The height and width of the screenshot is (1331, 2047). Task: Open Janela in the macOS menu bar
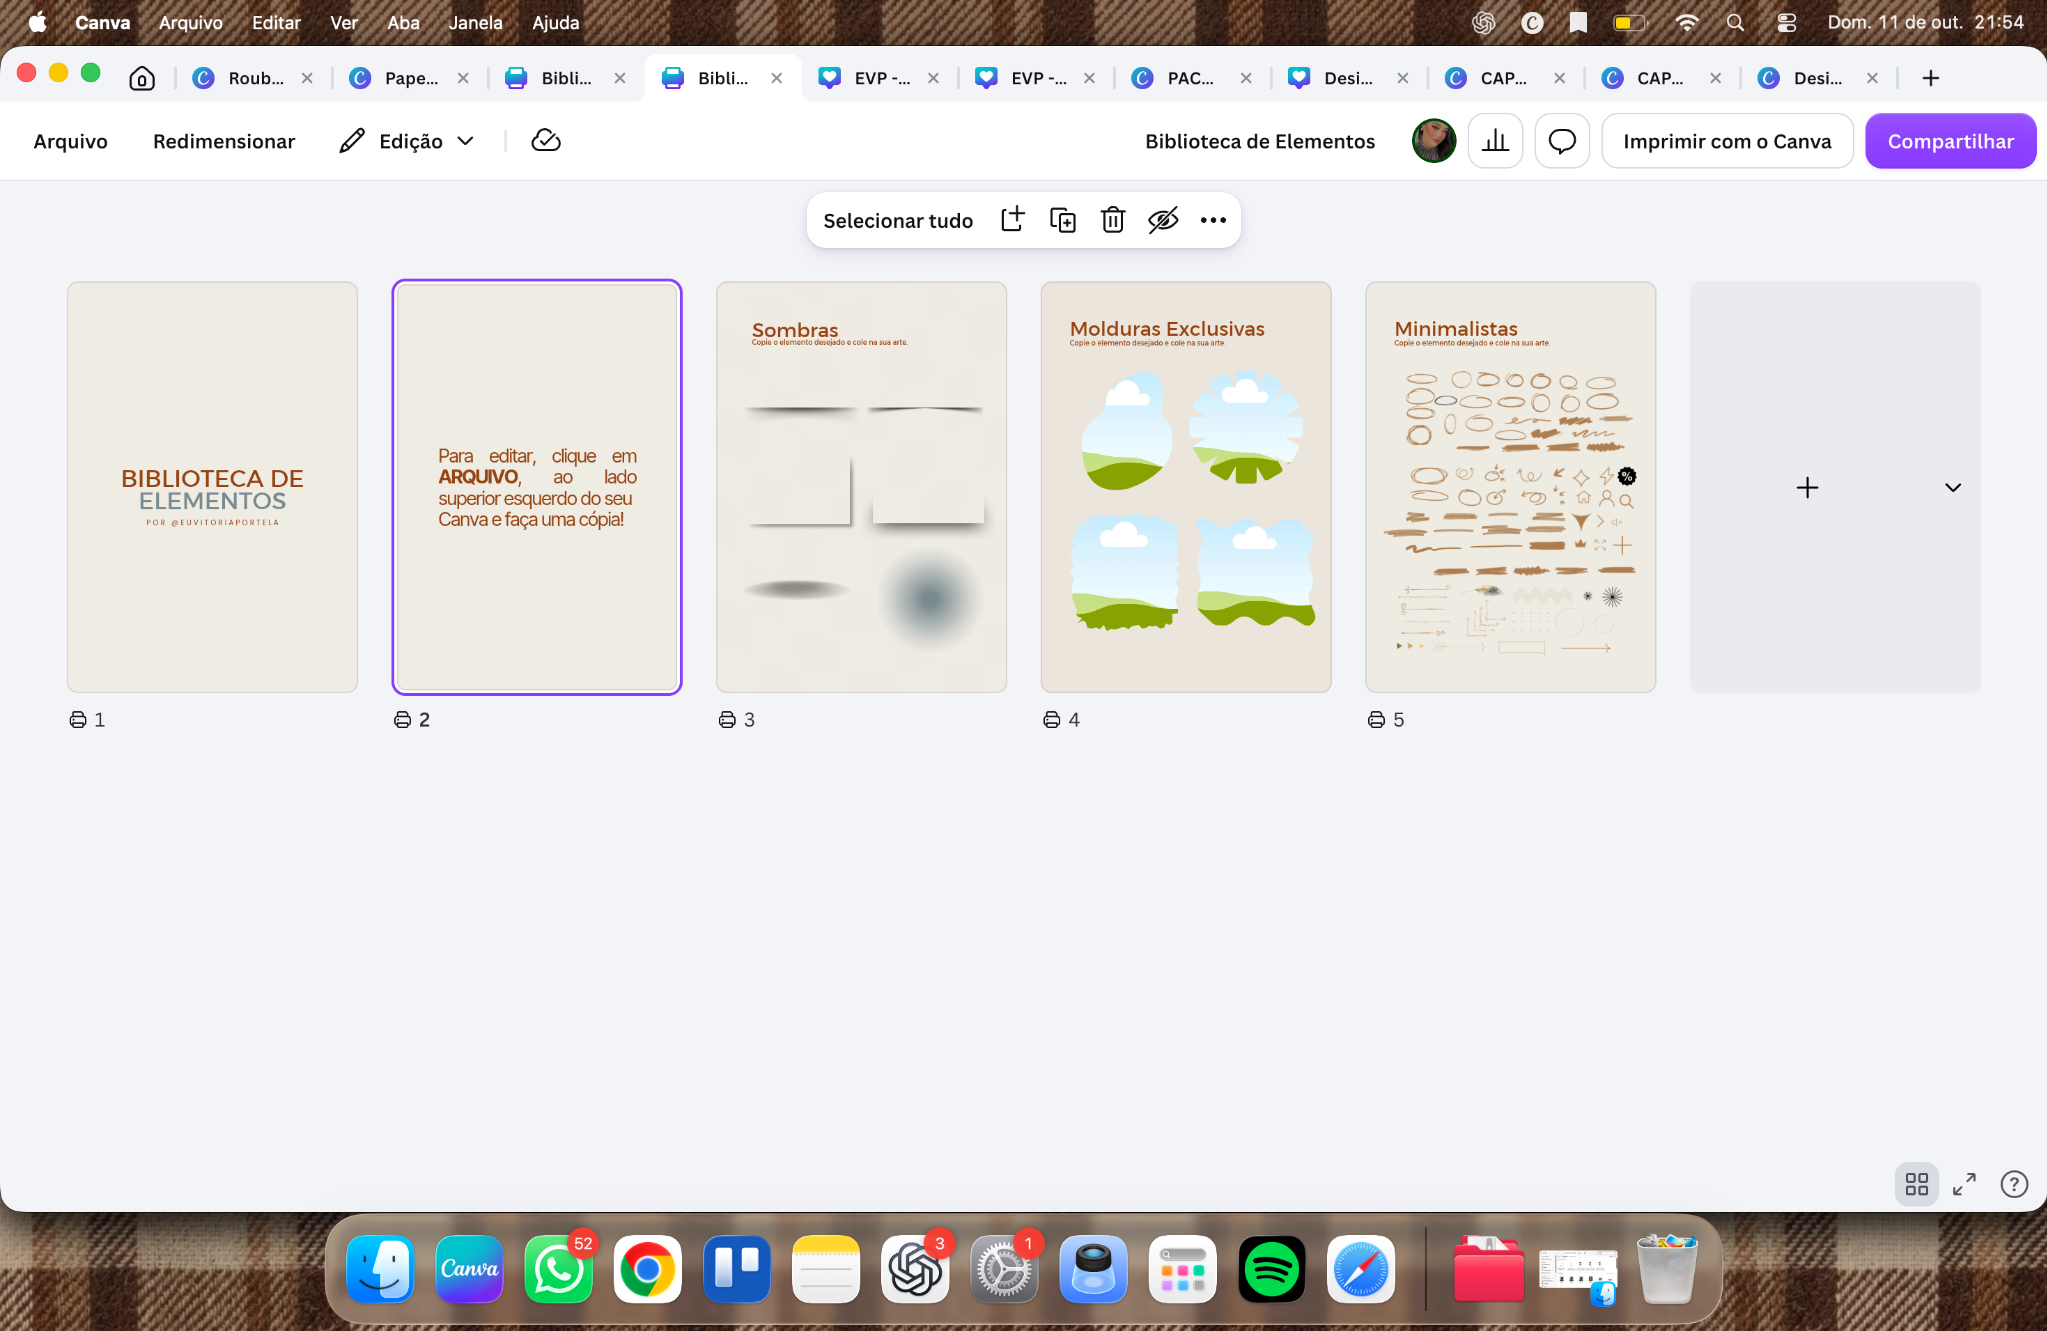pos(475,22)
